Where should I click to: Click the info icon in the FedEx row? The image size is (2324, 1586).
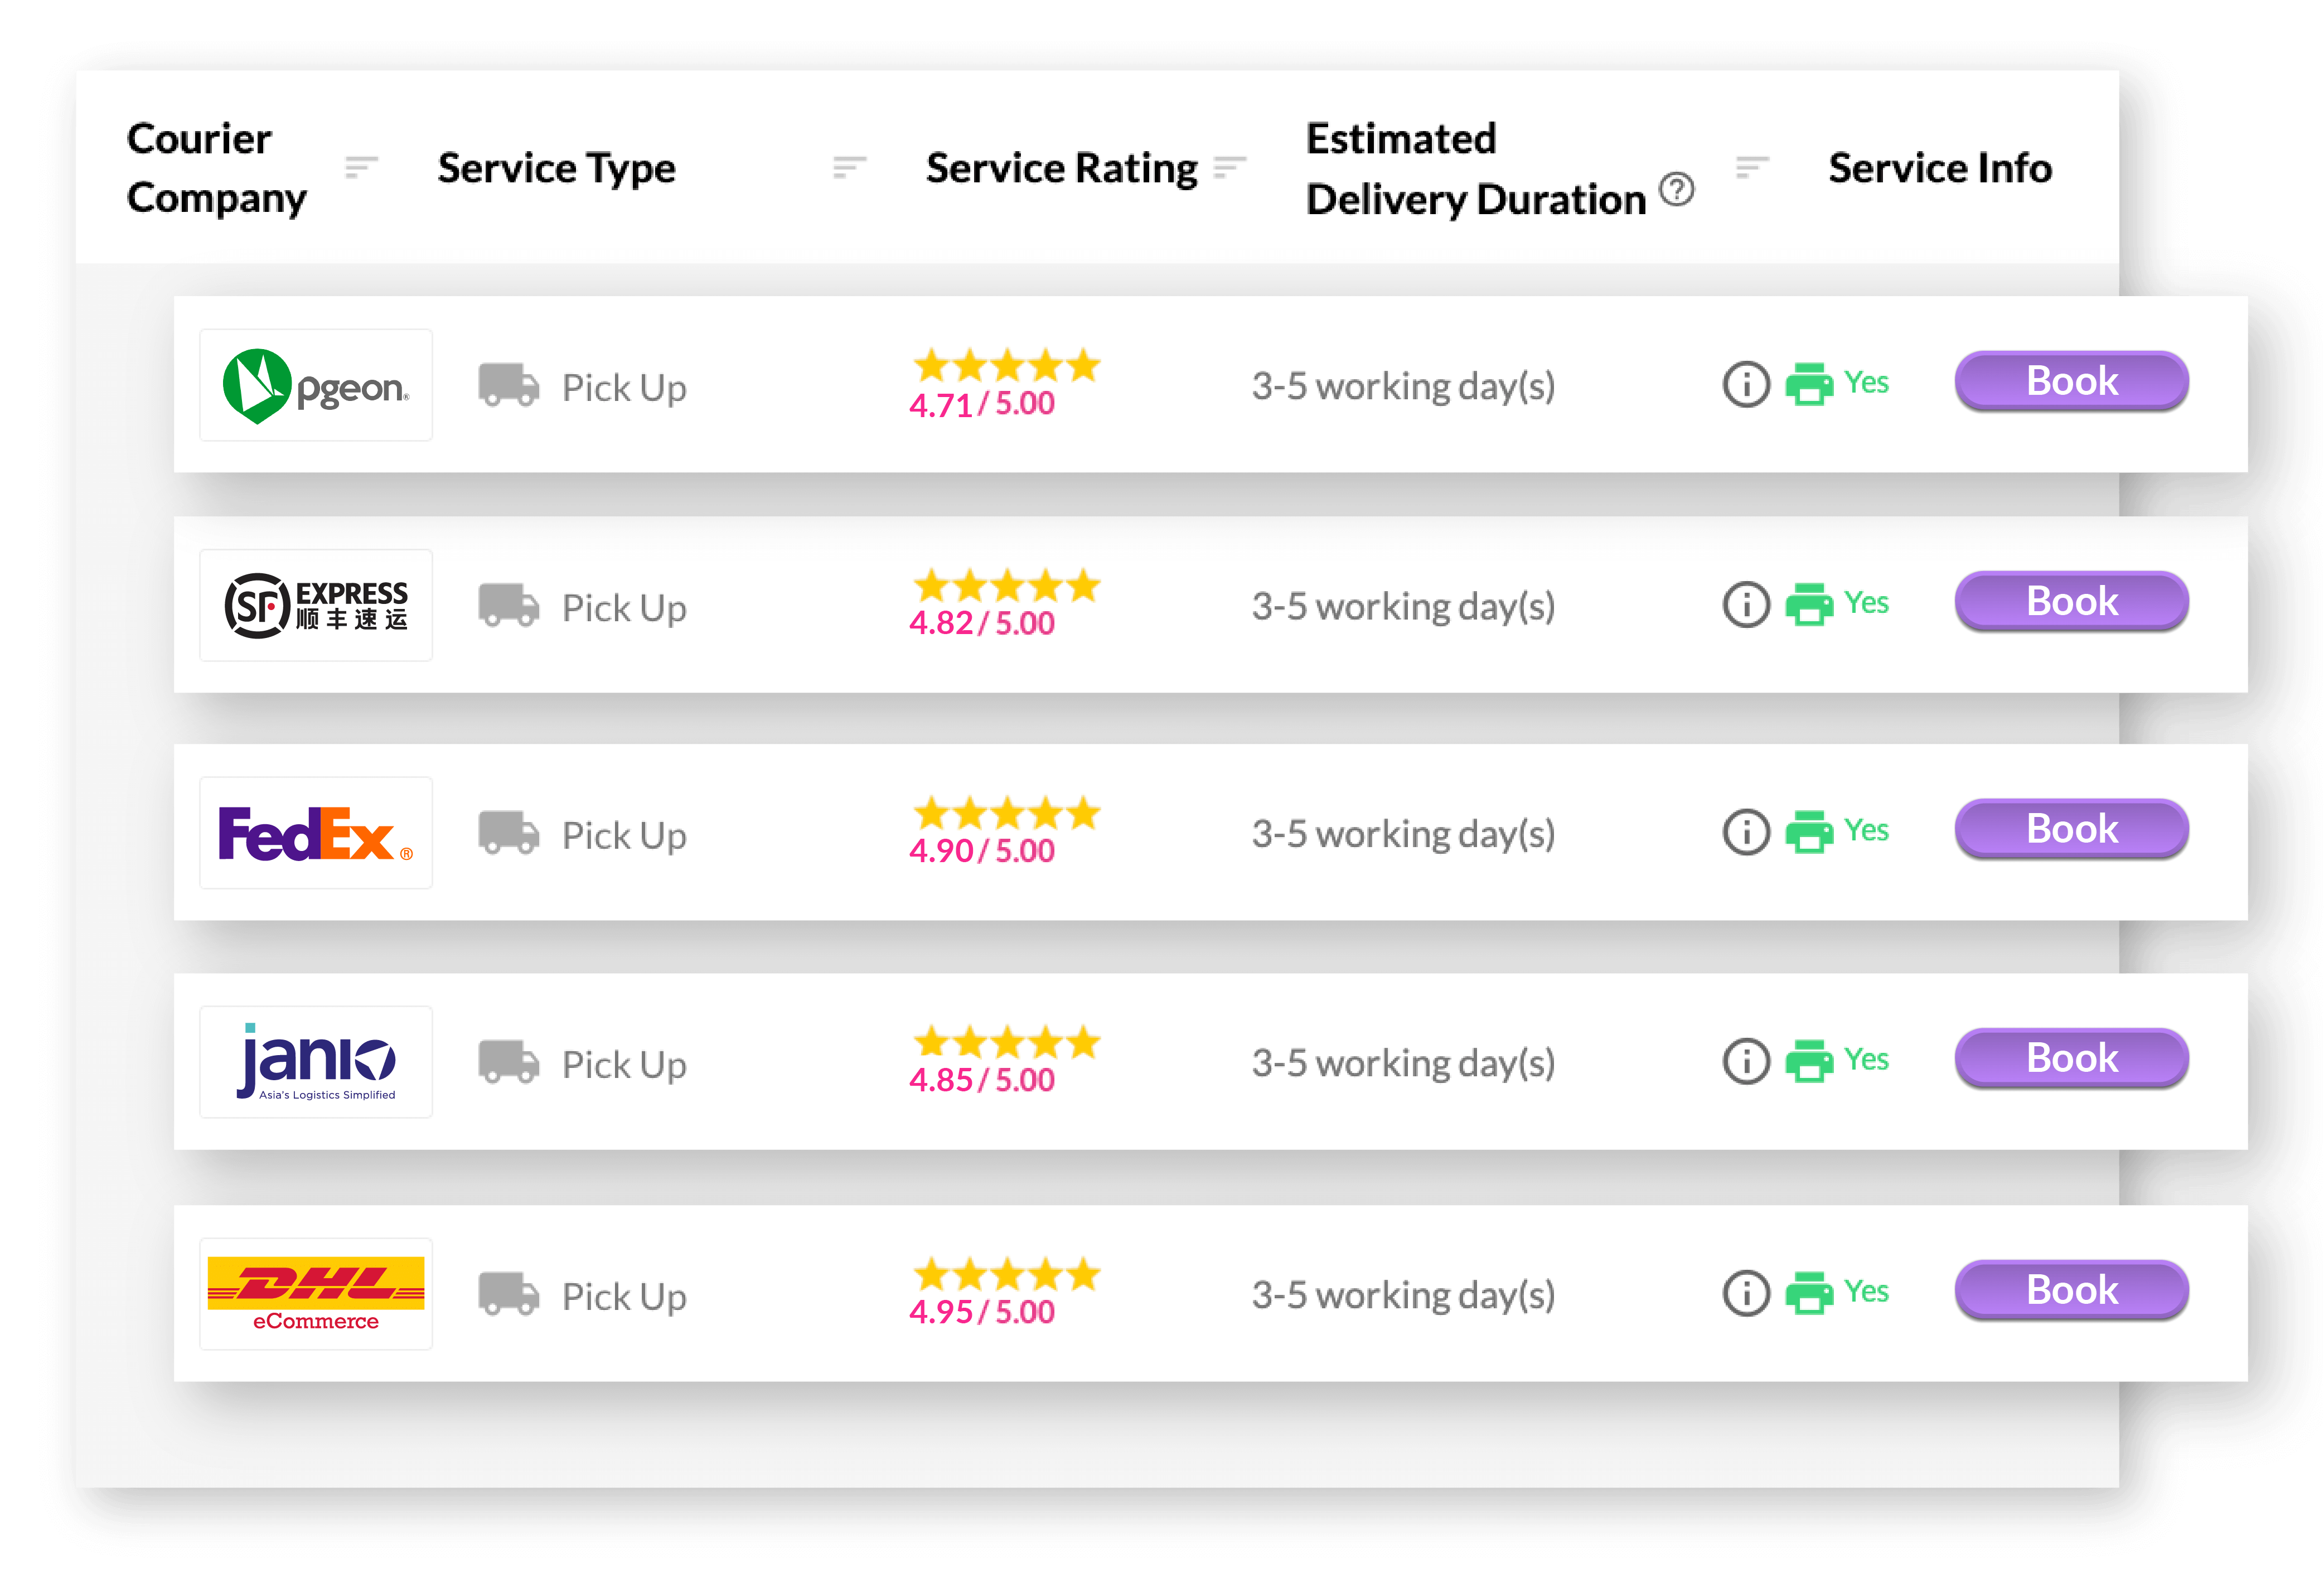pos(1746,832)
